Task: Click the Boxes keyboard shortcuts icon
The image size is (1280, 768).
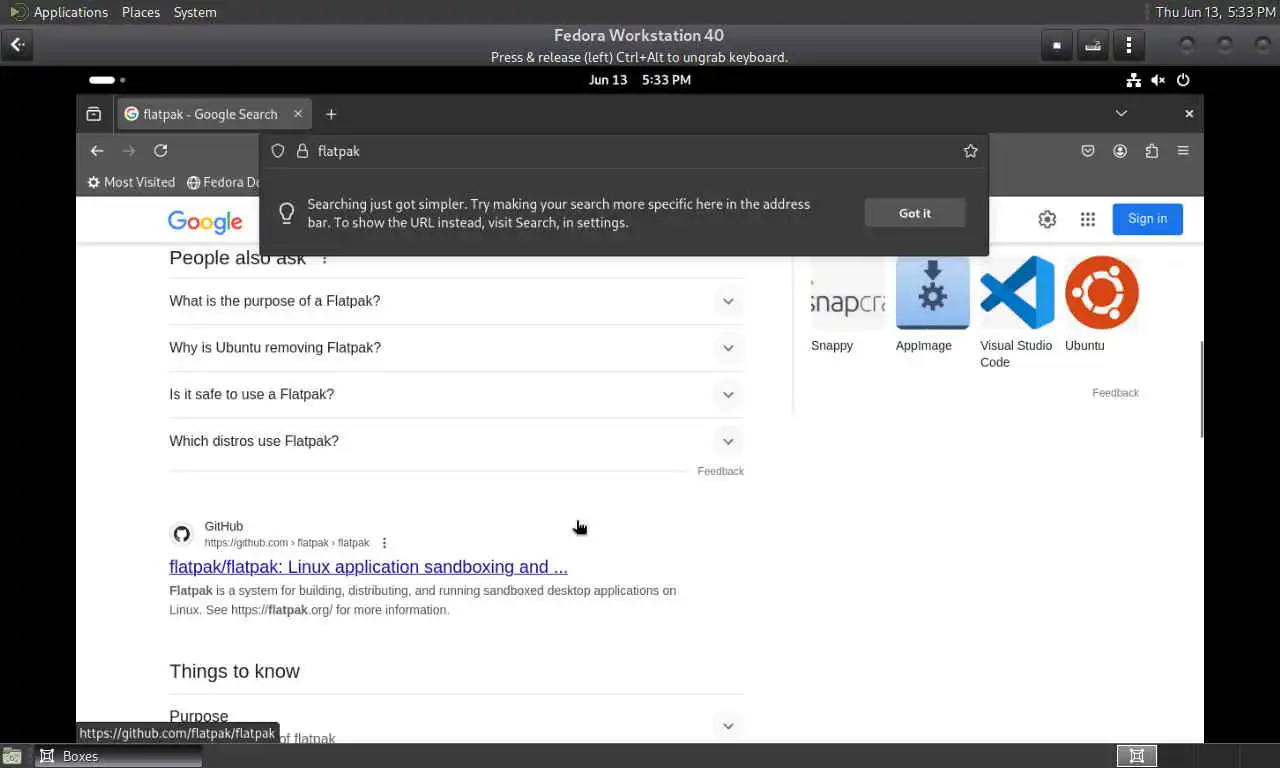Action: [1093, 45]
